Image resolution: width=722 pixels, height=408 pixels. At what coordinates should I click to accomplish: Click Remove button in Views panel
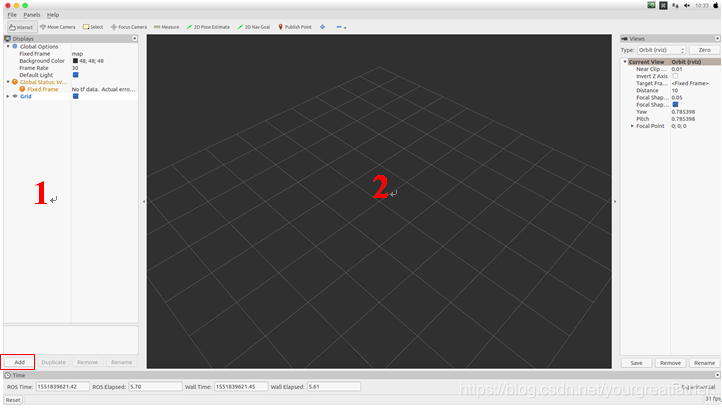670,363
